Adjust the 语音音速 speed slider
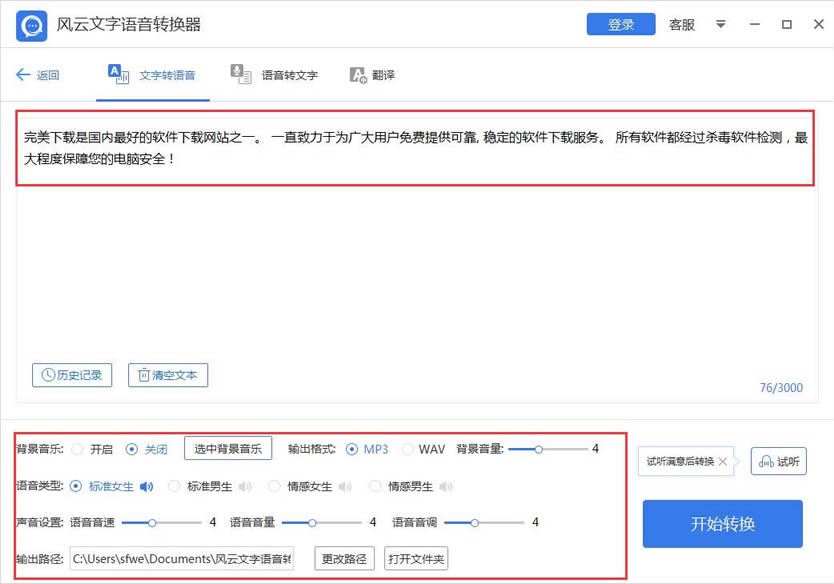The height and width of the screenshot is (584, 834). pos(152,523)
